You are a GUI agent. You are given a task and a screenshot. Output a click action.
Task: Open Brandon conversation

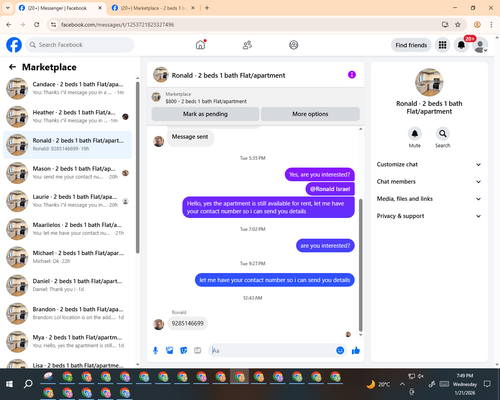[68, 313]
